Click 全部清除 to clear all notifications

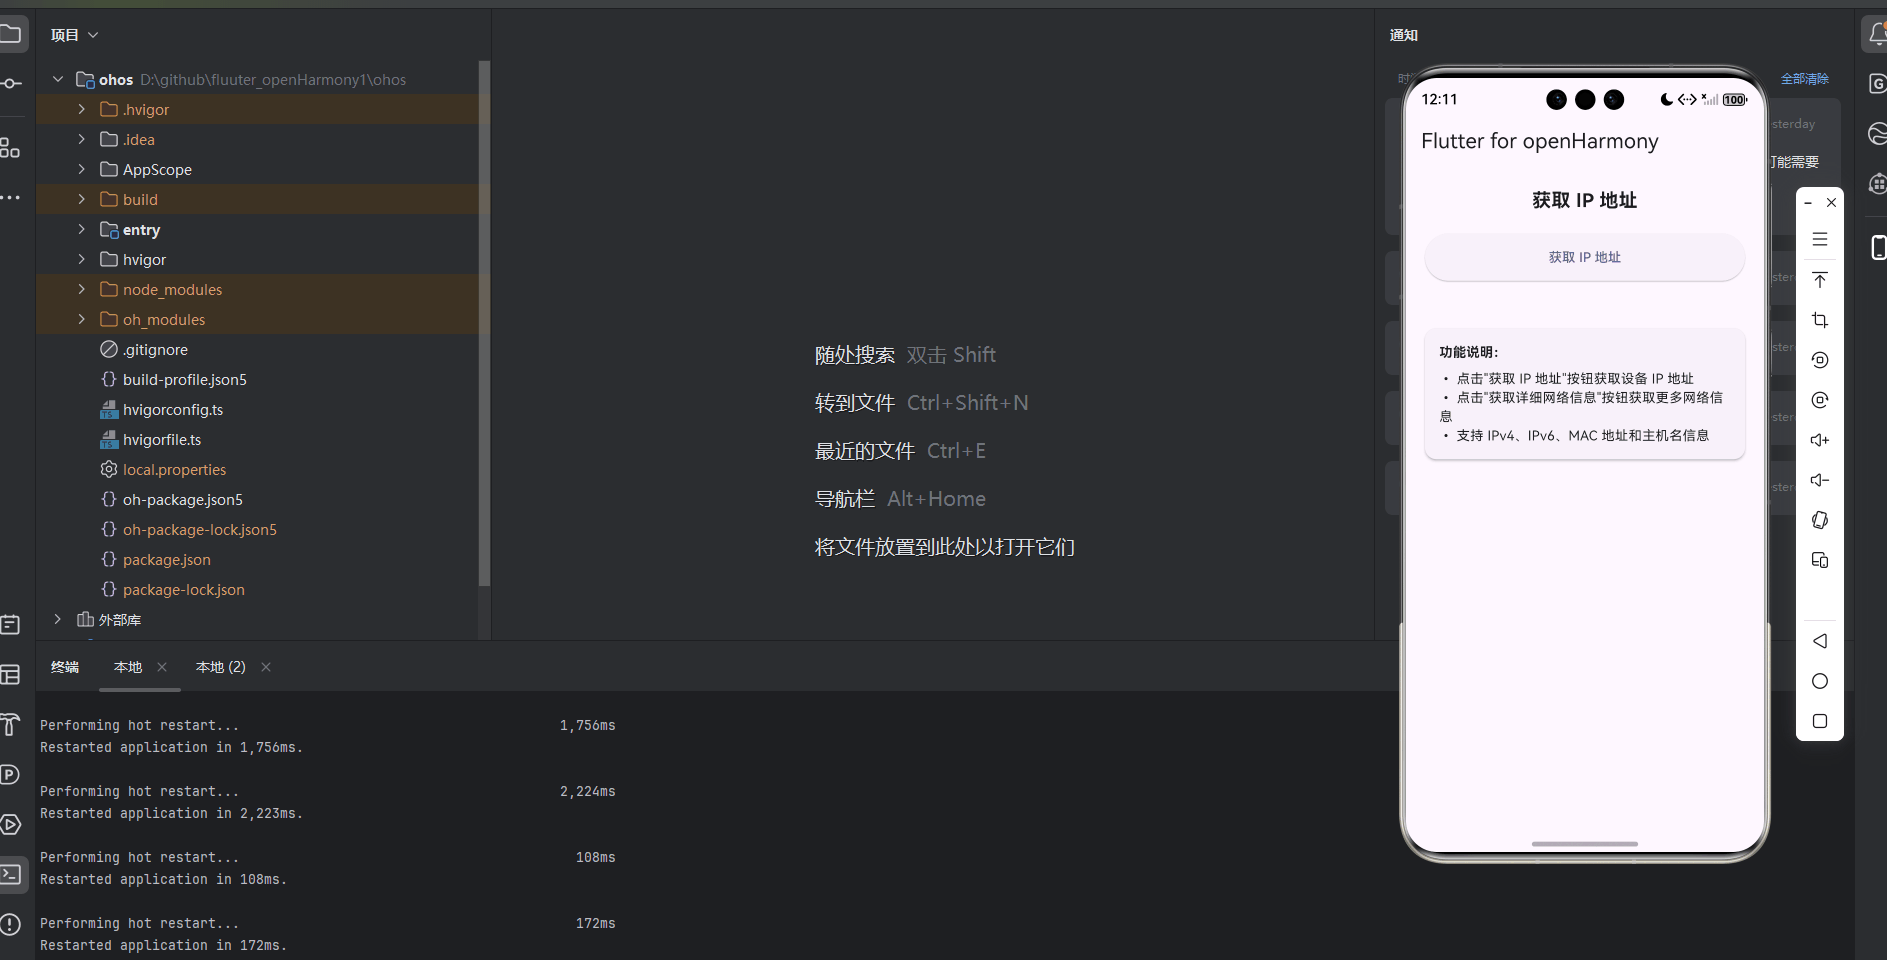(1805, 79)
